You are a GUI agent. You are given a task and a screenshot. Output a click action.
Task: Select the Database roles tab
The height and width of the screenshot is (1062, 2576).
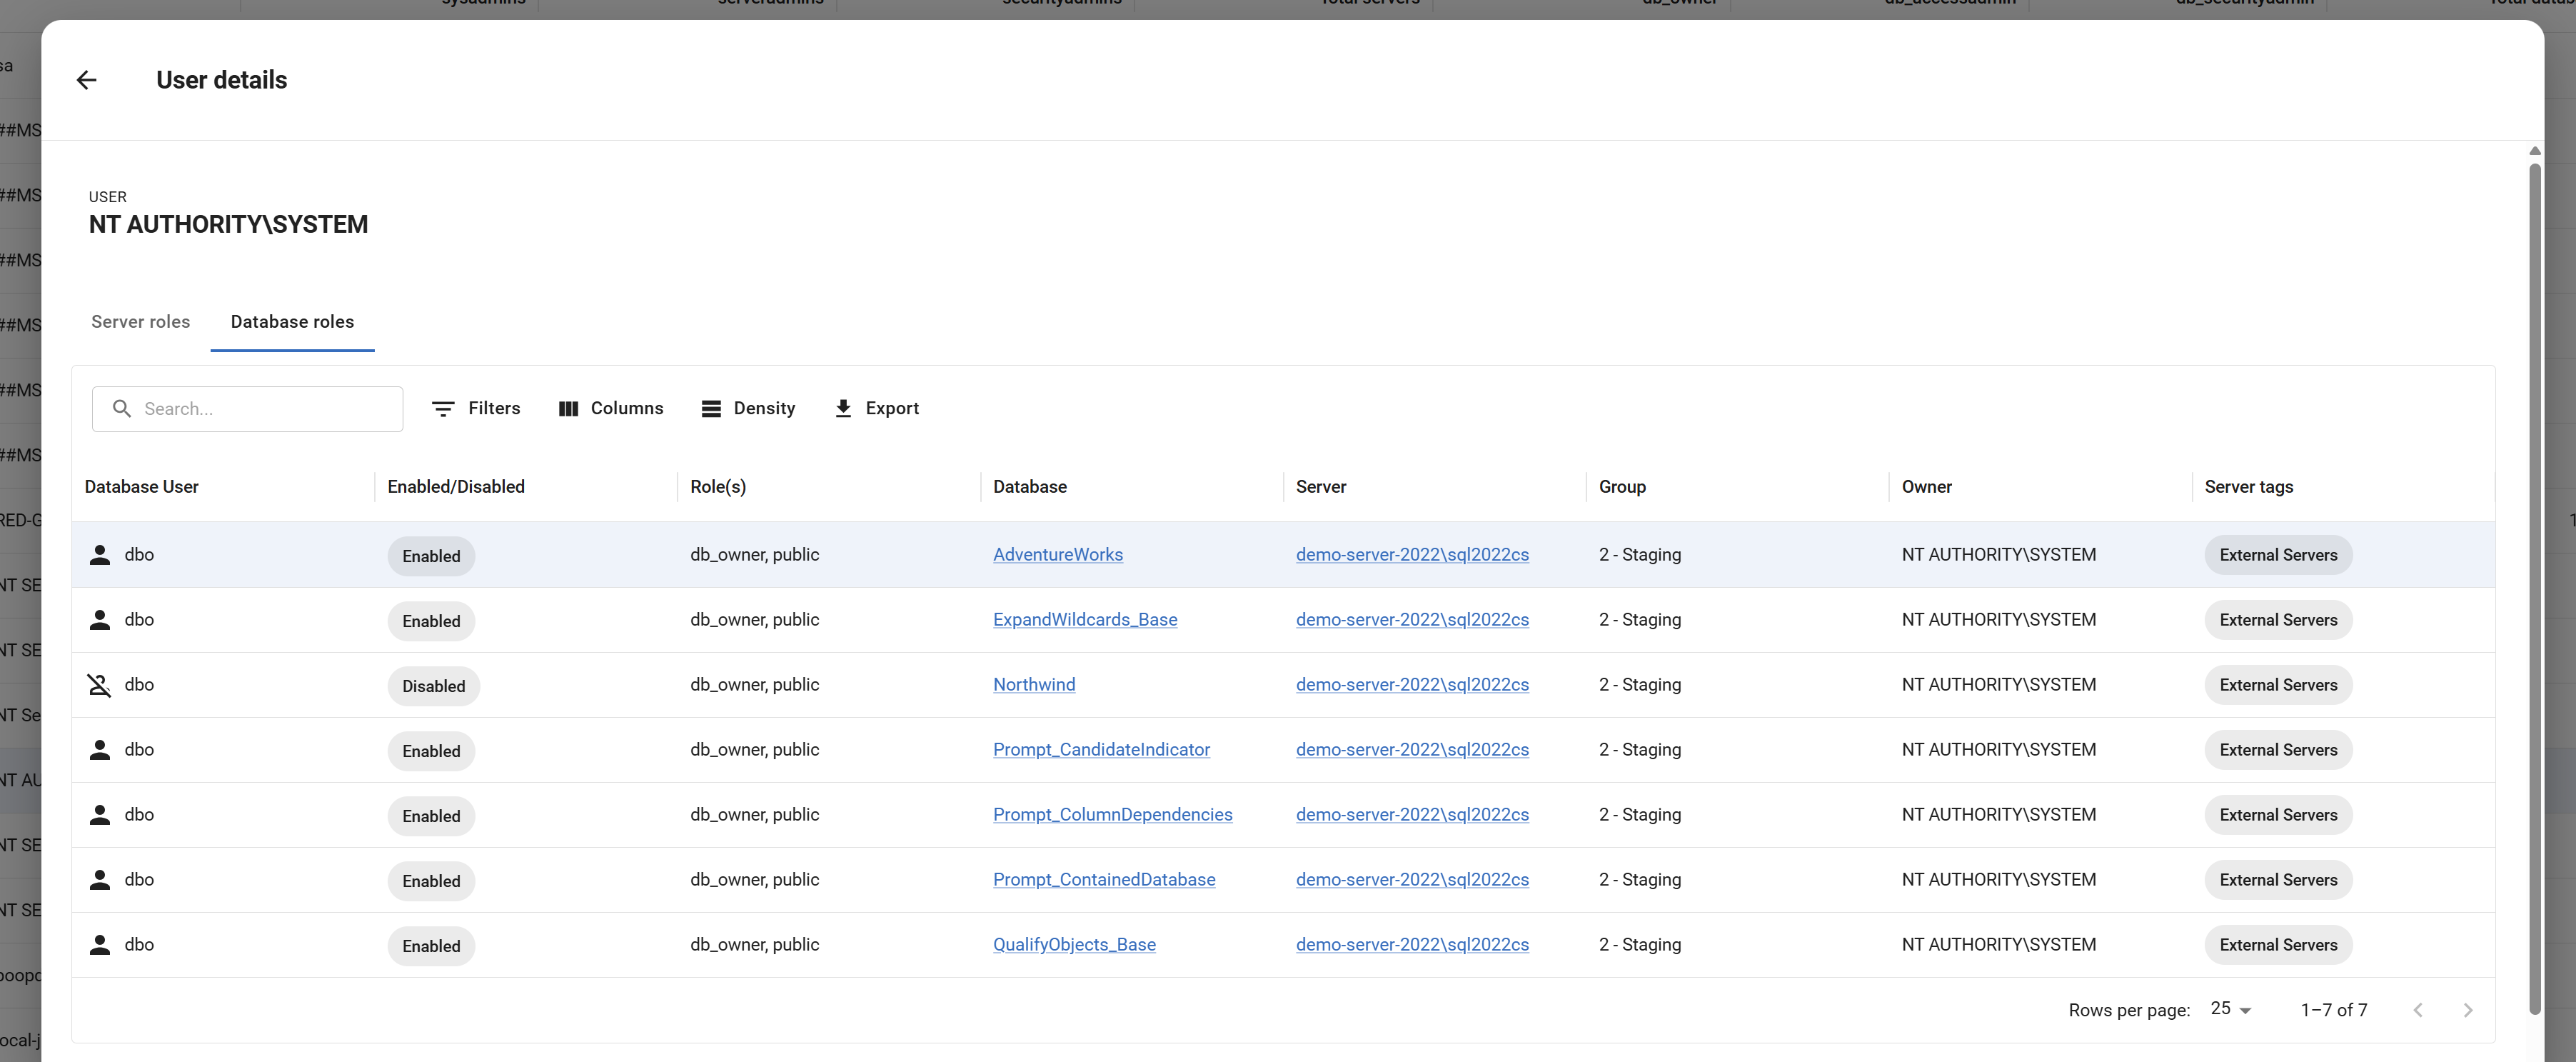pos(292,322)
